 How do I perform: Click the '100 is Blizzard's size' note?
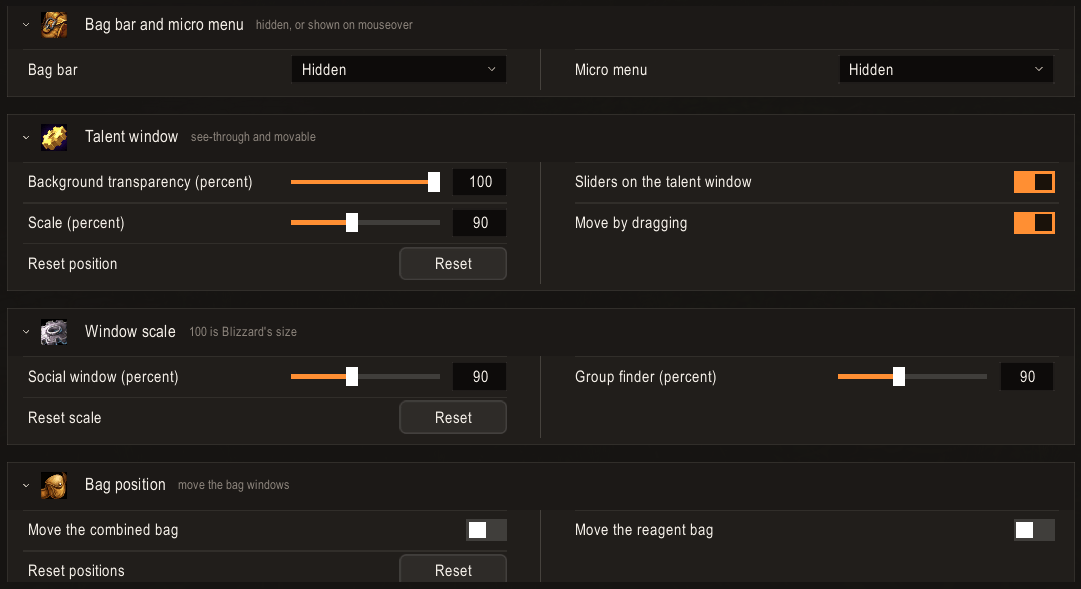click(x=243, y=332)
